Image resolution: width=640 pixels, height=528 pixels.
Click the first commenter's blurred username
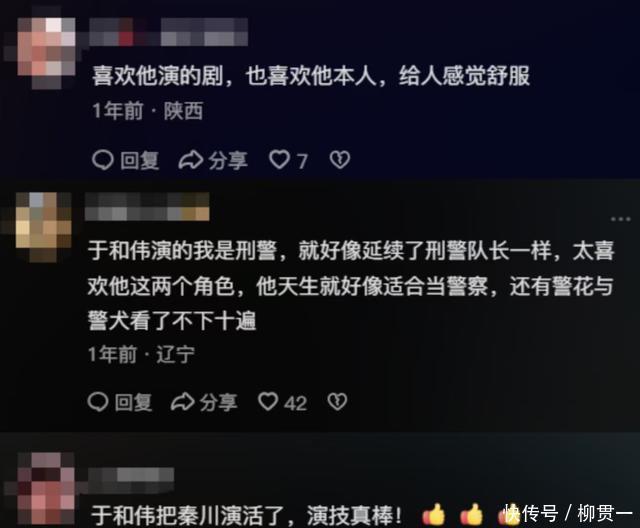pyautogui.click(x=169, y=31)
